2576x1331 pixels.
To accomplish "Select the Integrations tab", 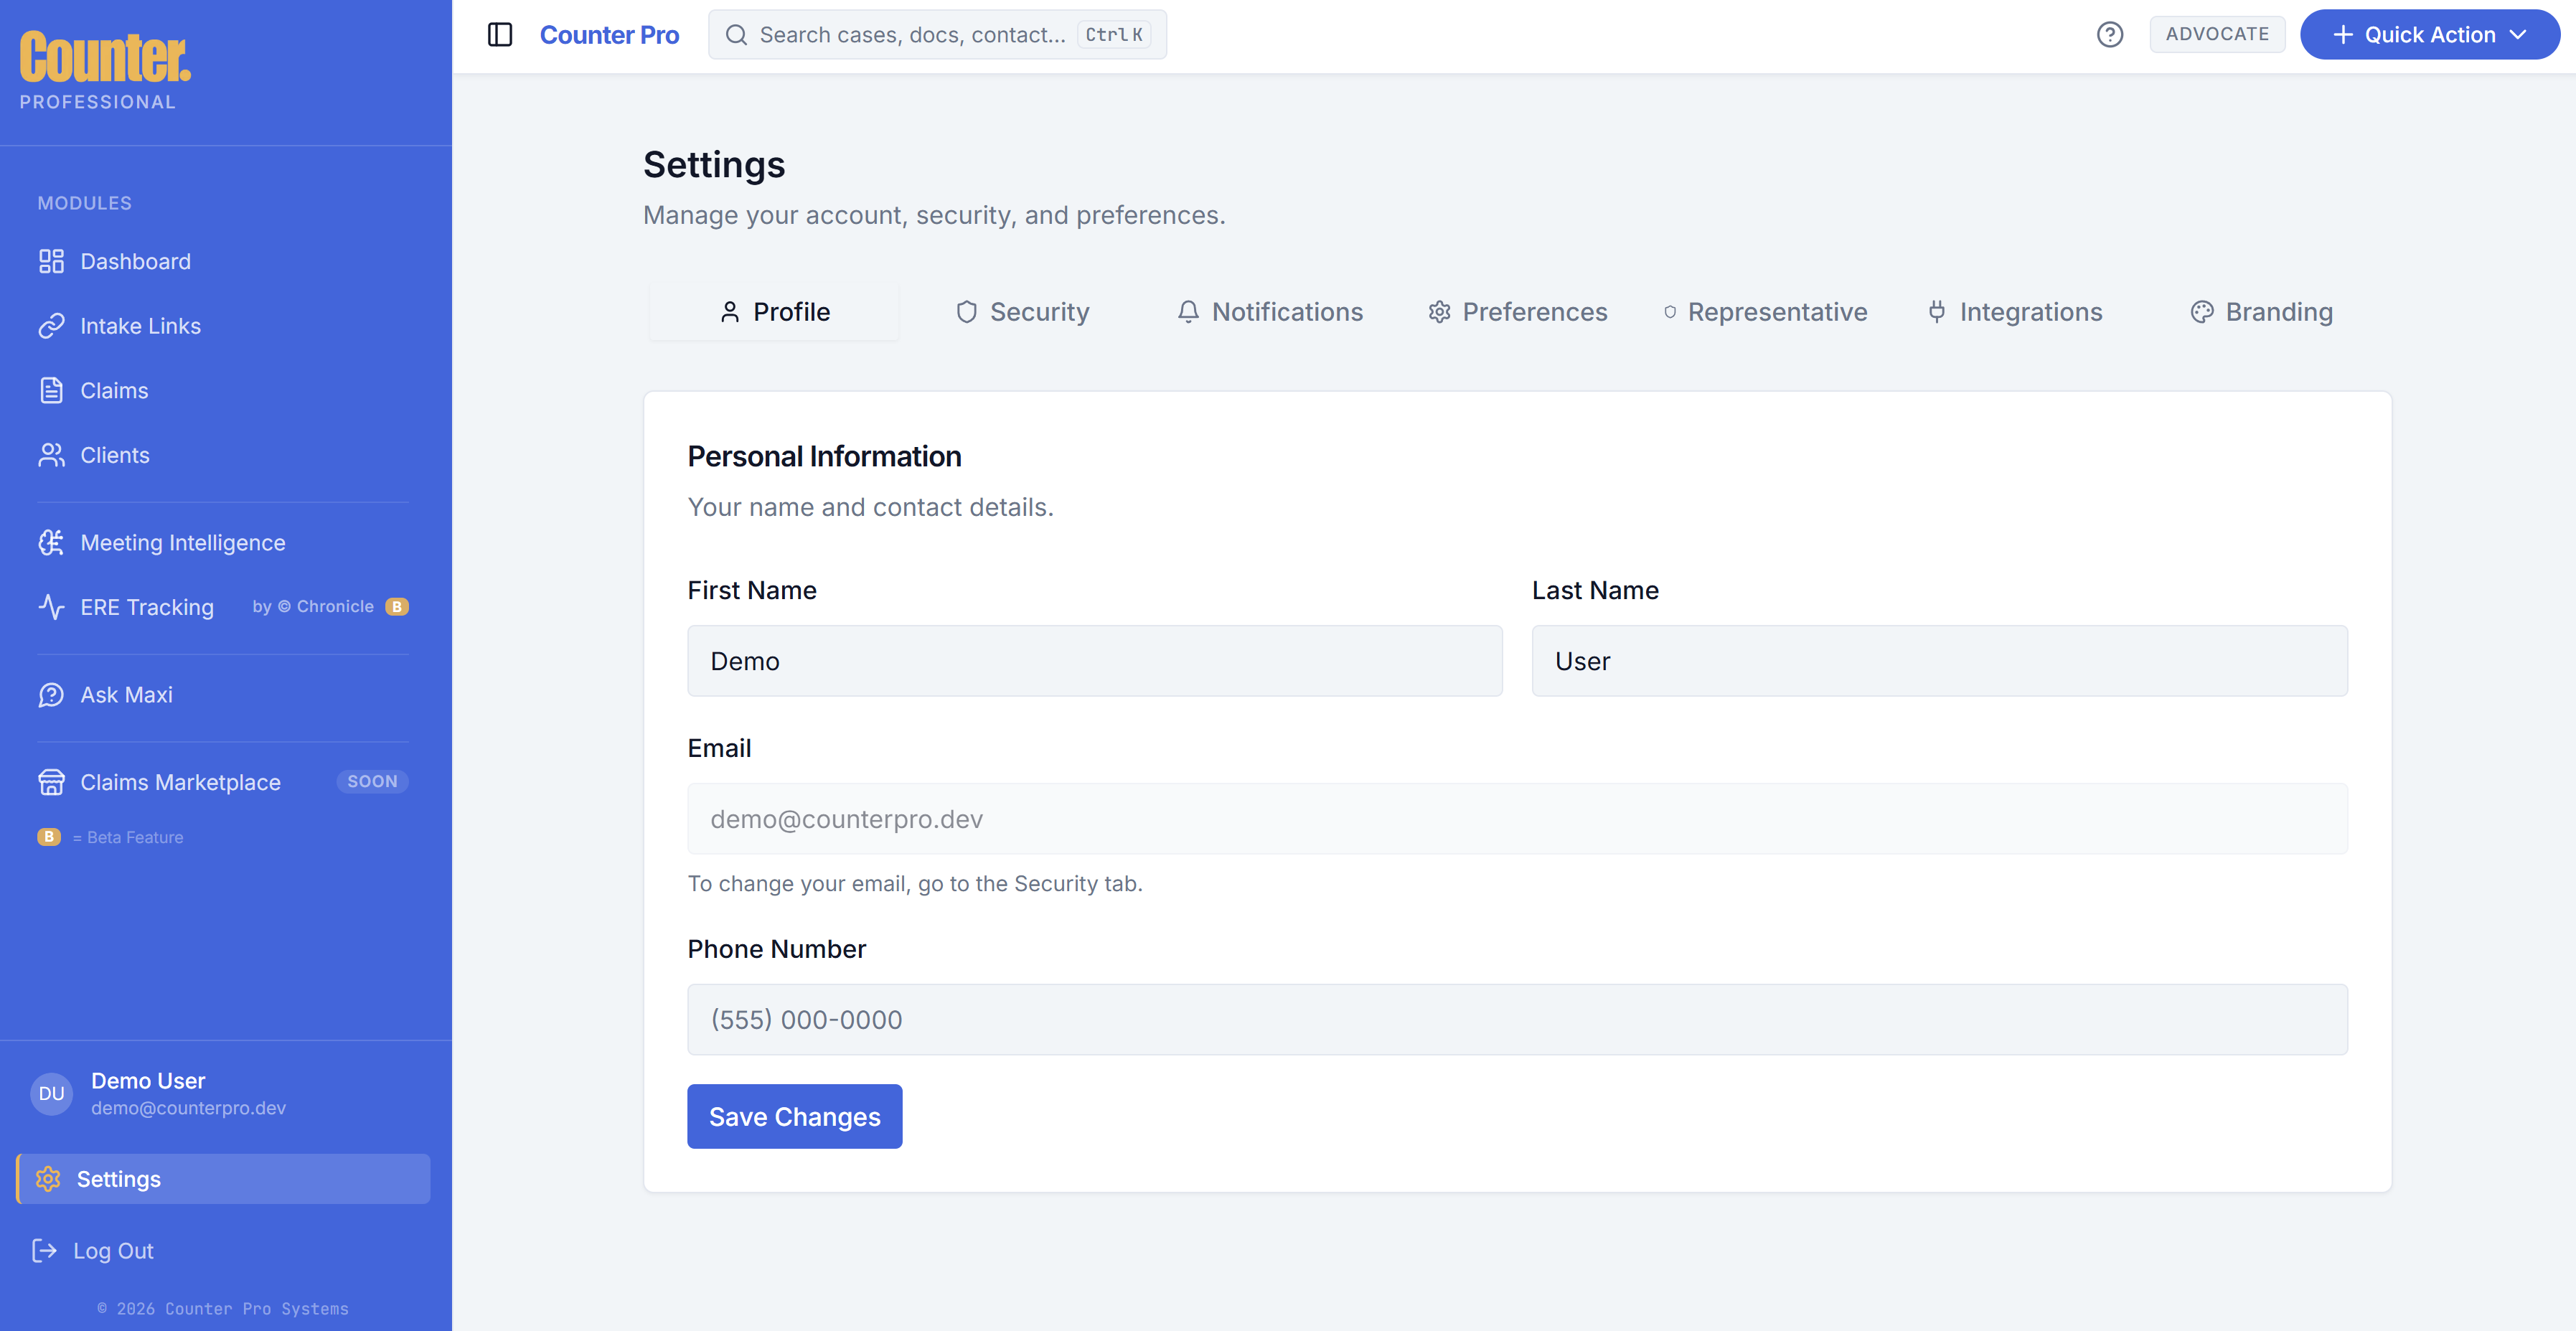I will (2015, 312).
